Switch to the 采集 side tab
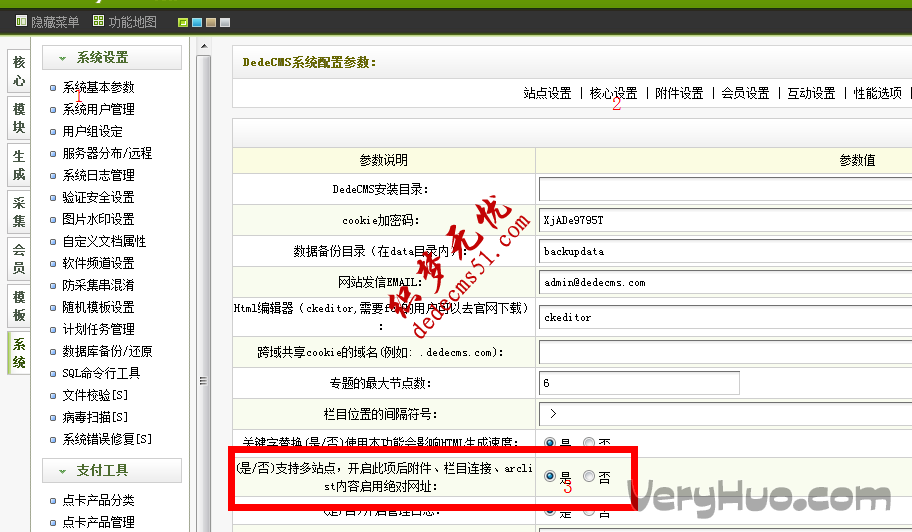The image size is (912, 532). (19, 212)
